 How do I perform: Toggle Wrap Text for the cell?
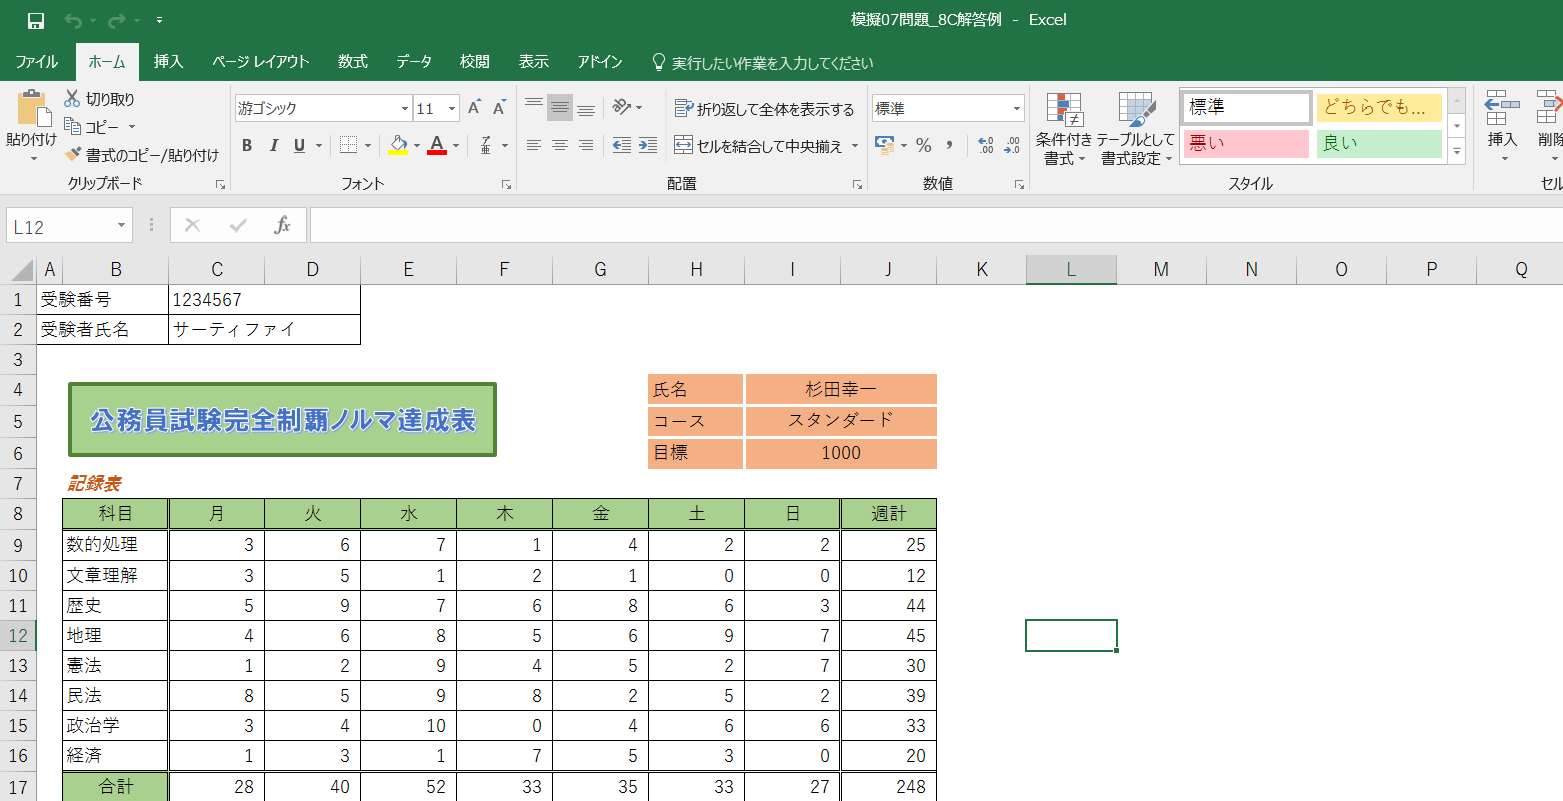coord(765,109)
